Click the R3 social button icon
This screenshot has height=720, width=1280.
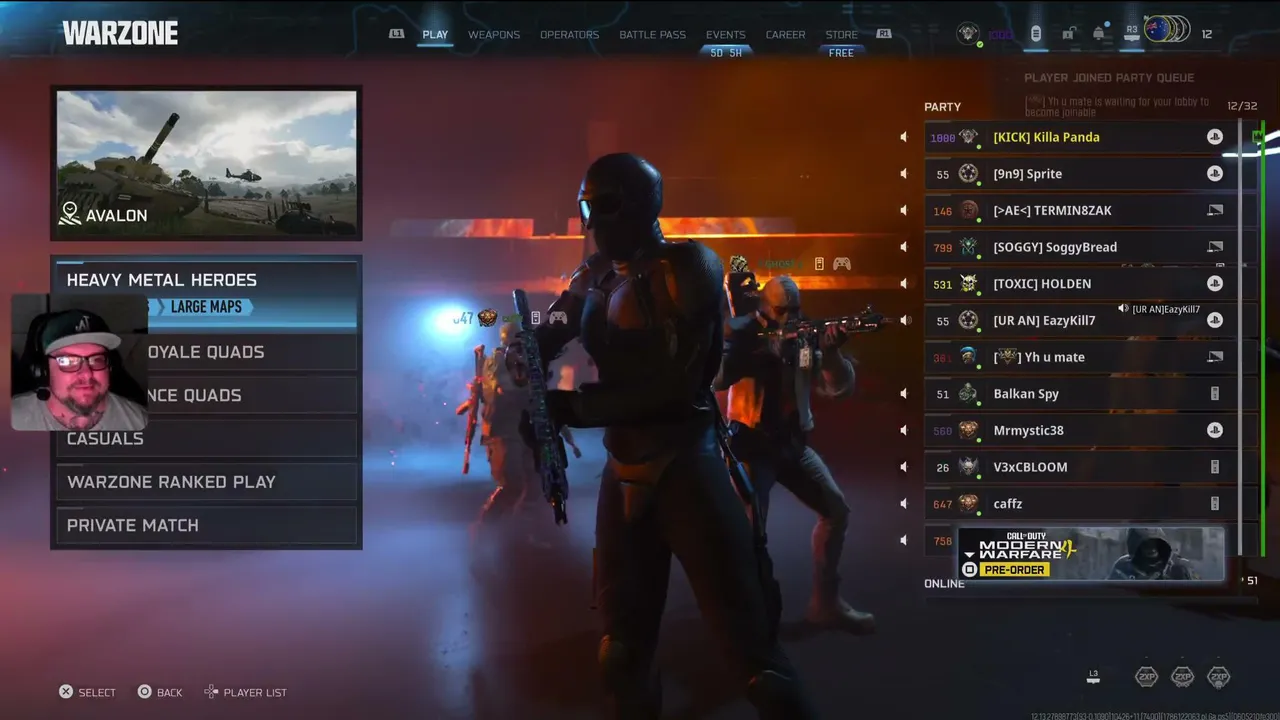pyautogui.click(x=1132, y=31)
